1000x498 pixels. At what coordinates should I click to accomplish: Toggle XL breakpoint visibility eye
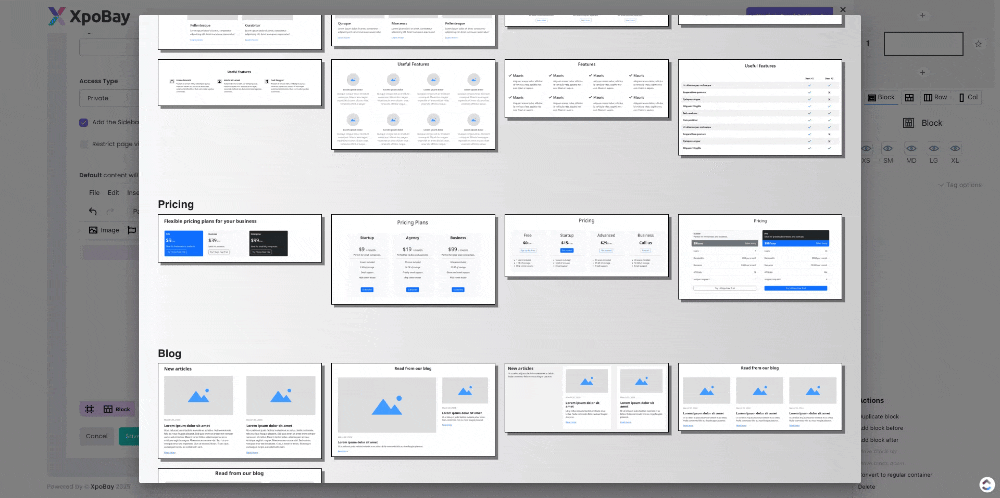coord(955,146)
